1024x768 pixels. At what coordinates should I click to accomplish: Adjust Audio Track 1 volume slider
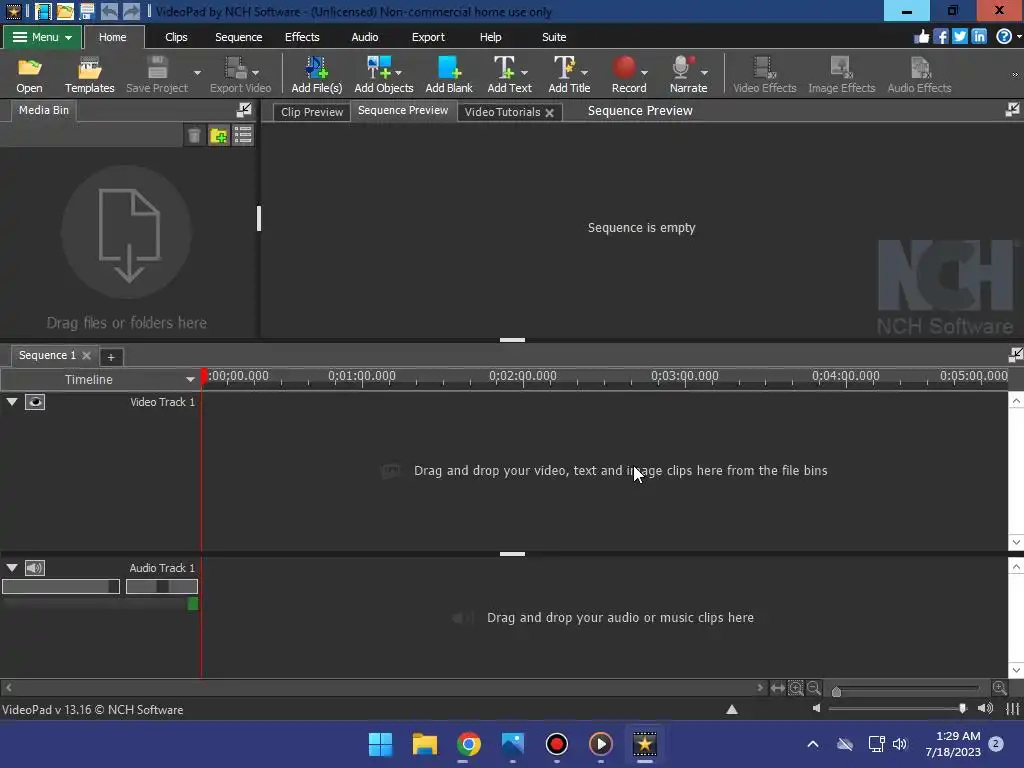coord(61,586)
